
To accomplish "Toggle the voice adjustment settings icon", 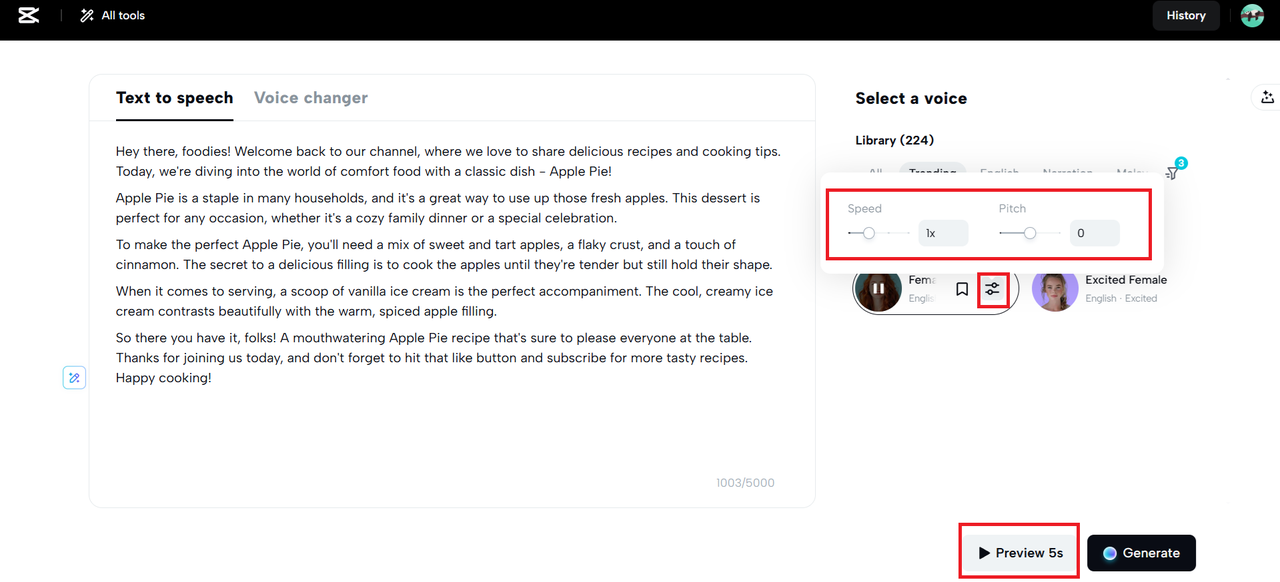I will tap(992, 289).
